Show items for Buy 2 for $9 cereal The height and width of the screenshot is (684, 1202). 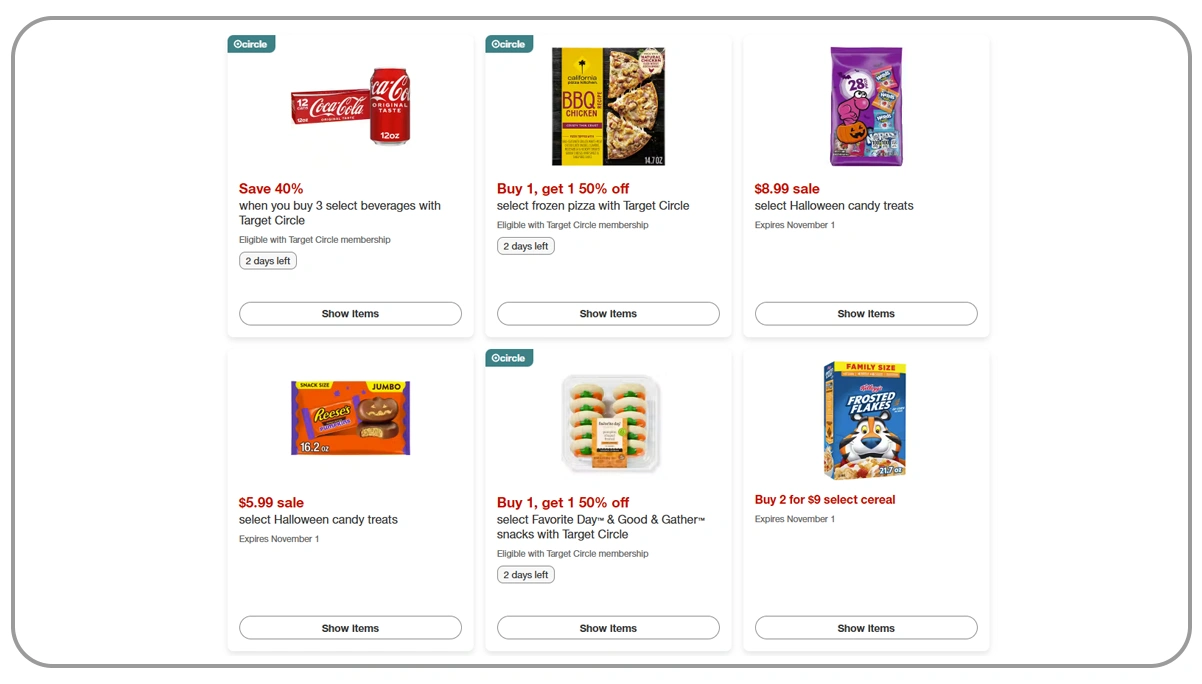pos(866,627)
